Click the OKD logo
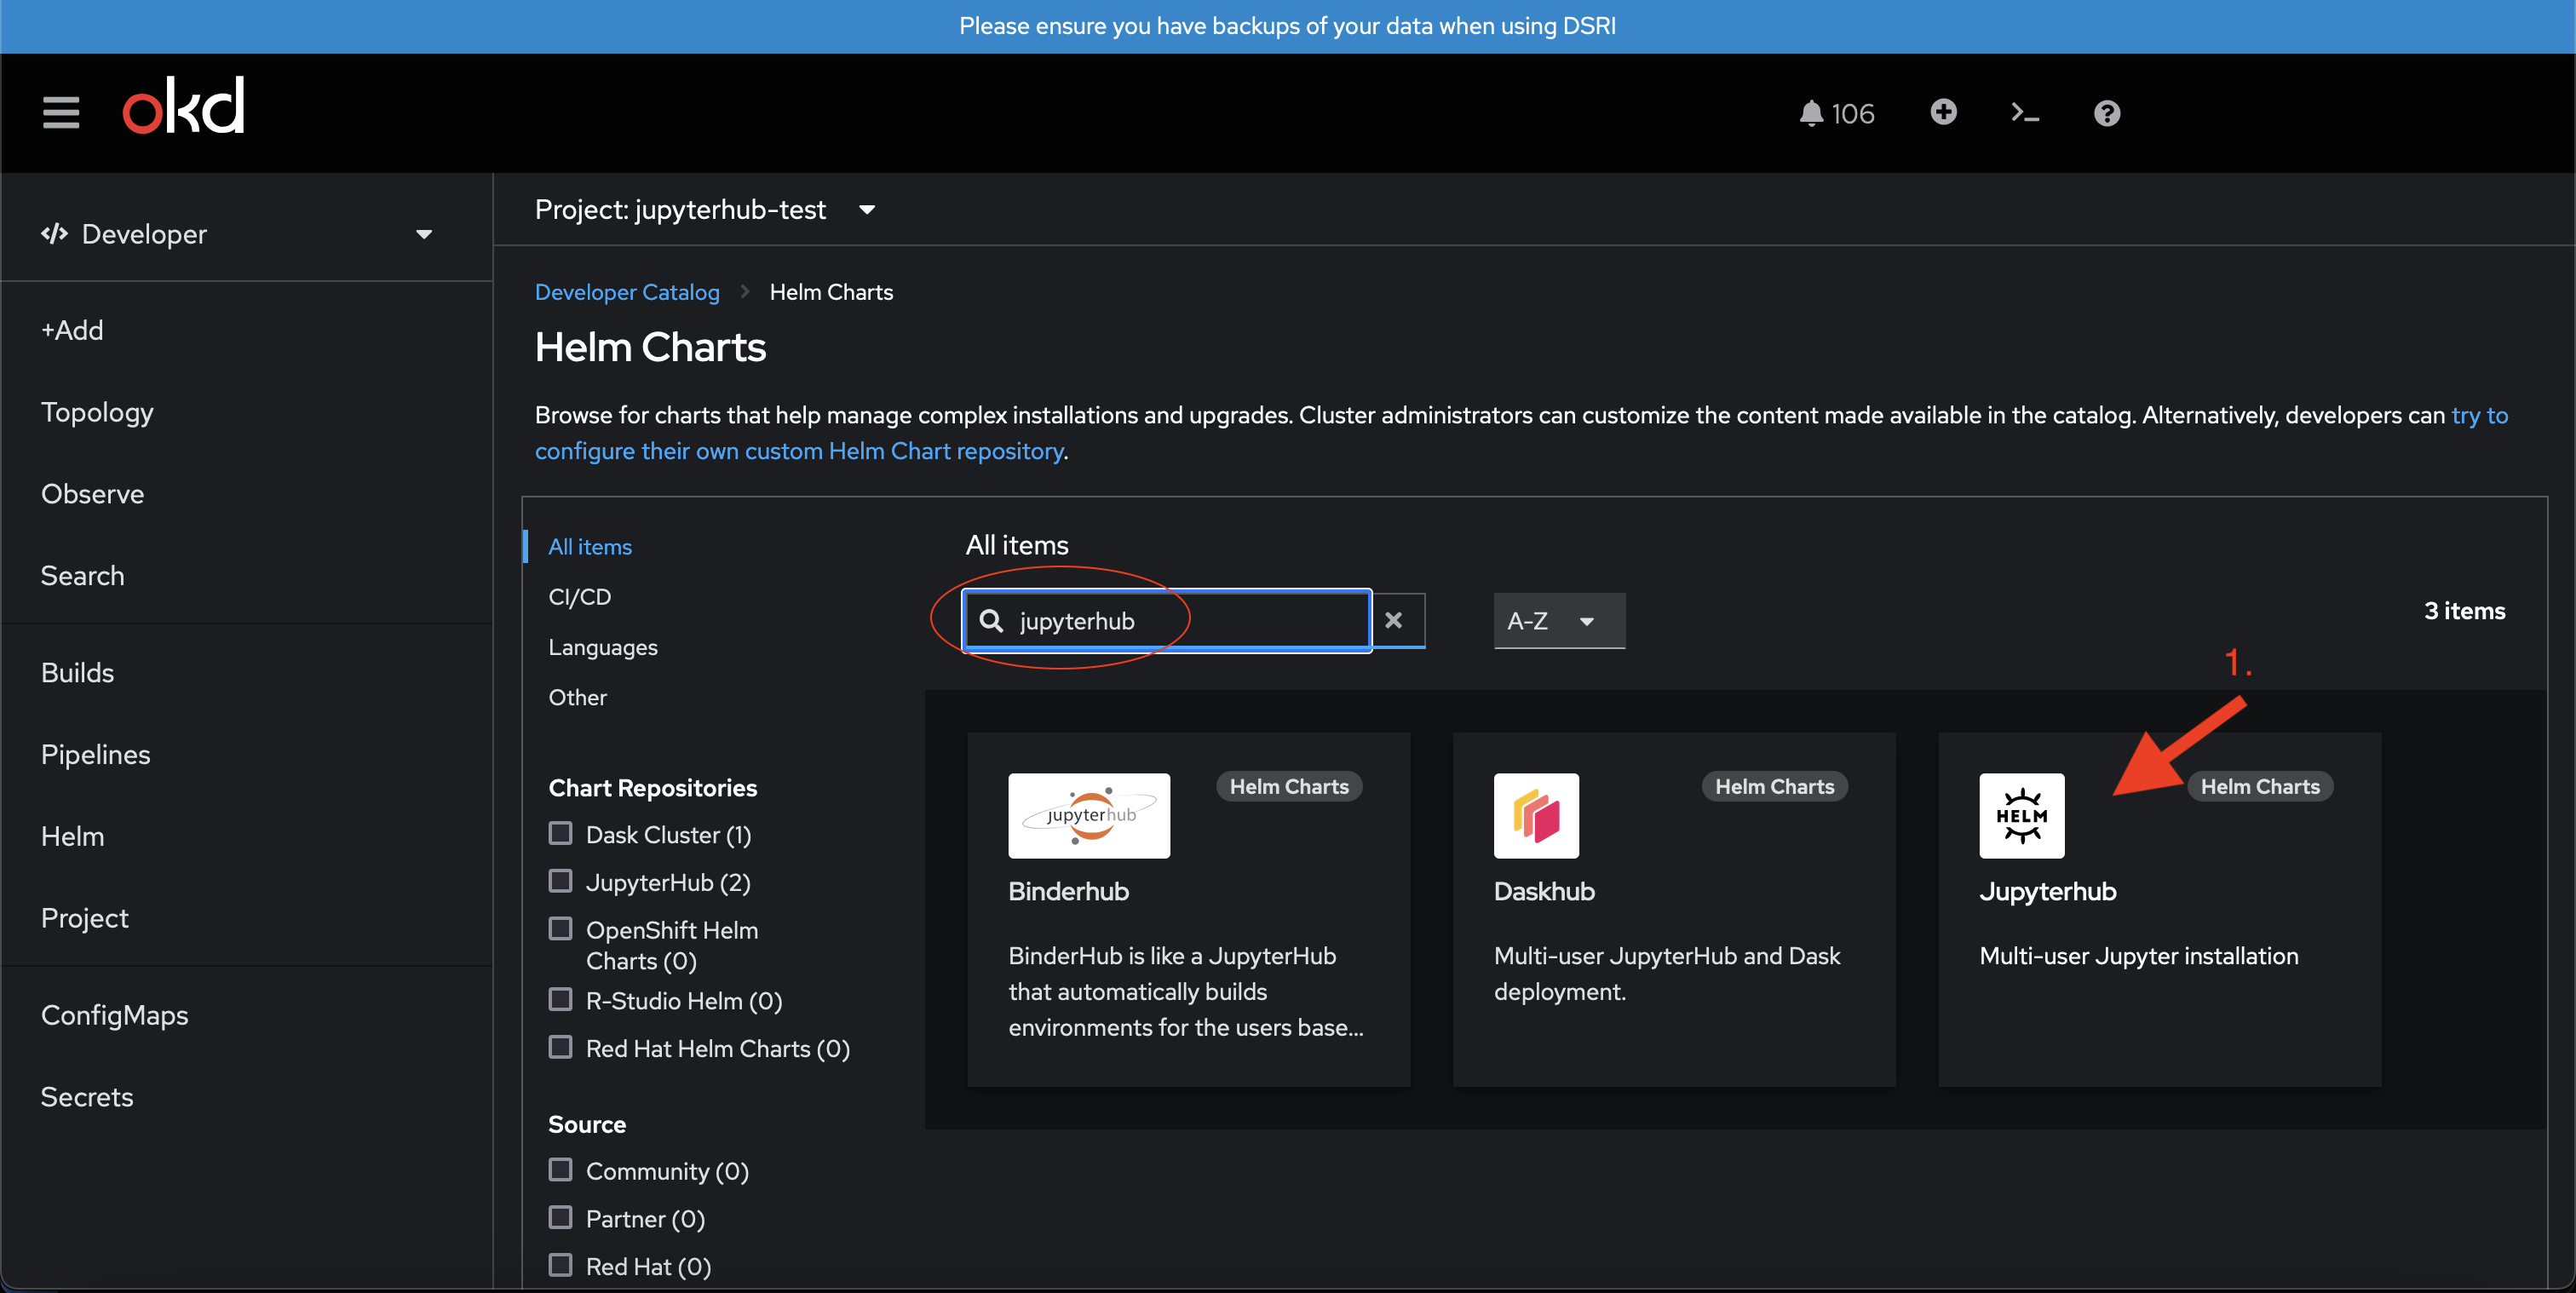The image size is (2576, 1293). [183, 106]
